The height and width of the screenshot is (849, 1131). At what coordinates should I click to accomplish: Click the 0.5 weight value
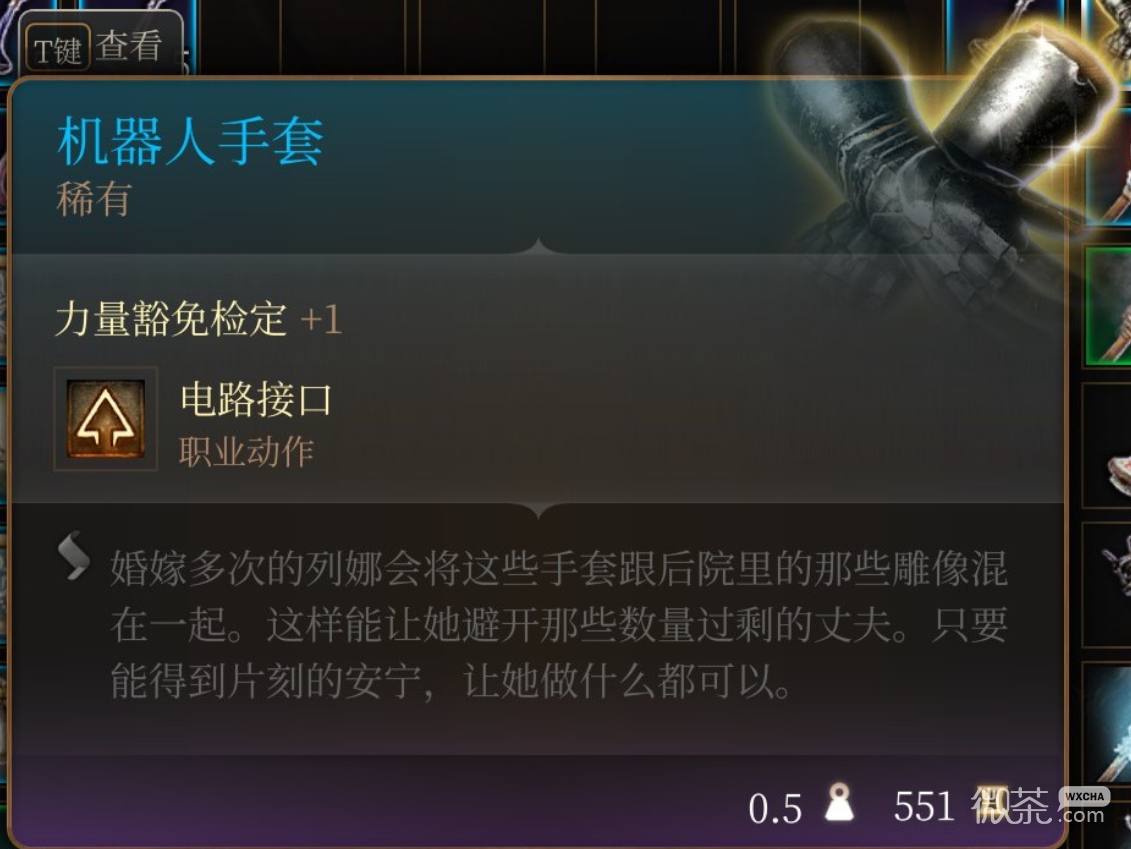[775, 809]
